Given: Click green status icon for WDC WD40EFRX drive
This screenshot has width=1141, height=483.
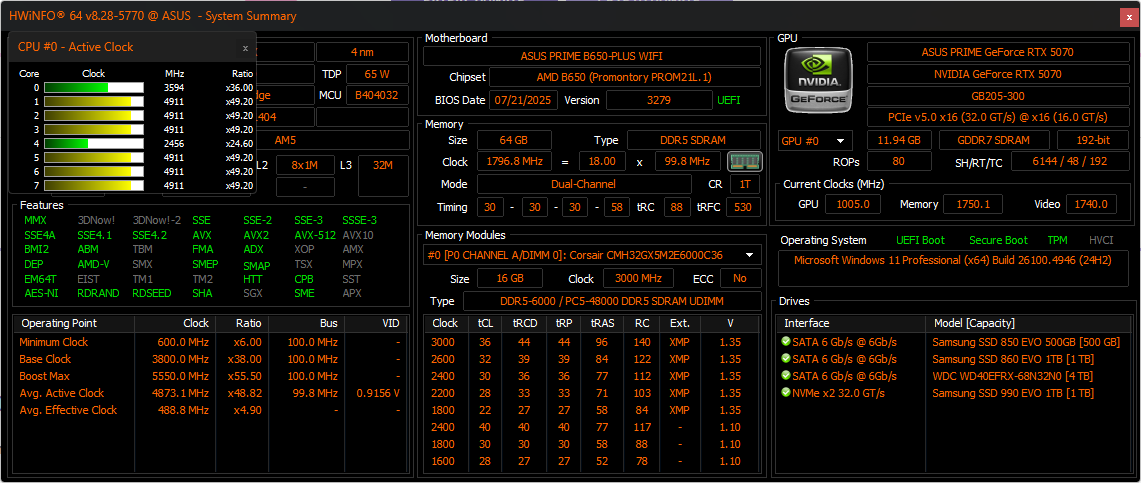Looking at the screenshot, I should (785, 375).
